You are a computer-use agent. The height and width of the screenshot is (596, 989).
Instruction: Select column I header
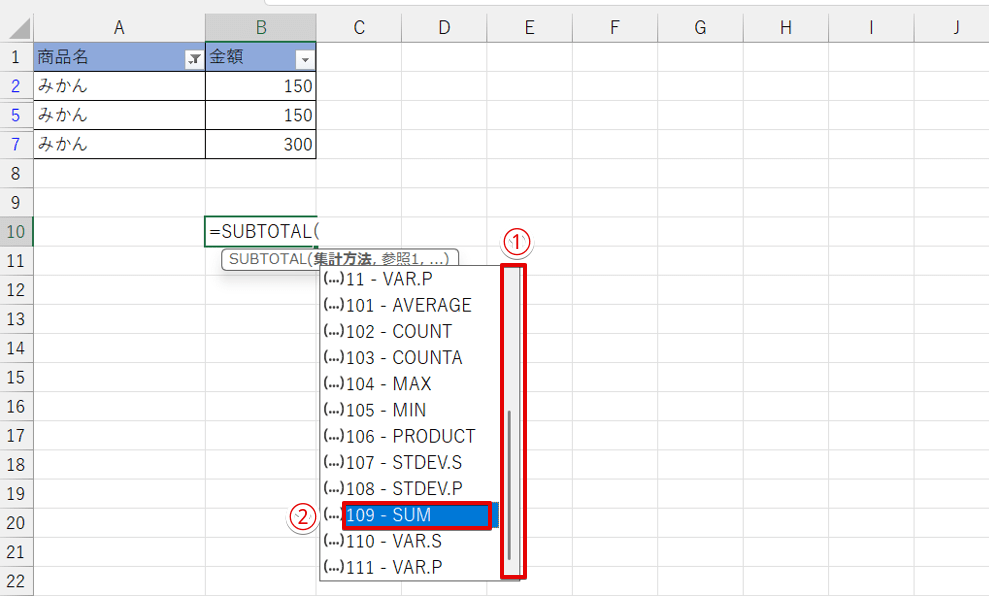[871, 28]
